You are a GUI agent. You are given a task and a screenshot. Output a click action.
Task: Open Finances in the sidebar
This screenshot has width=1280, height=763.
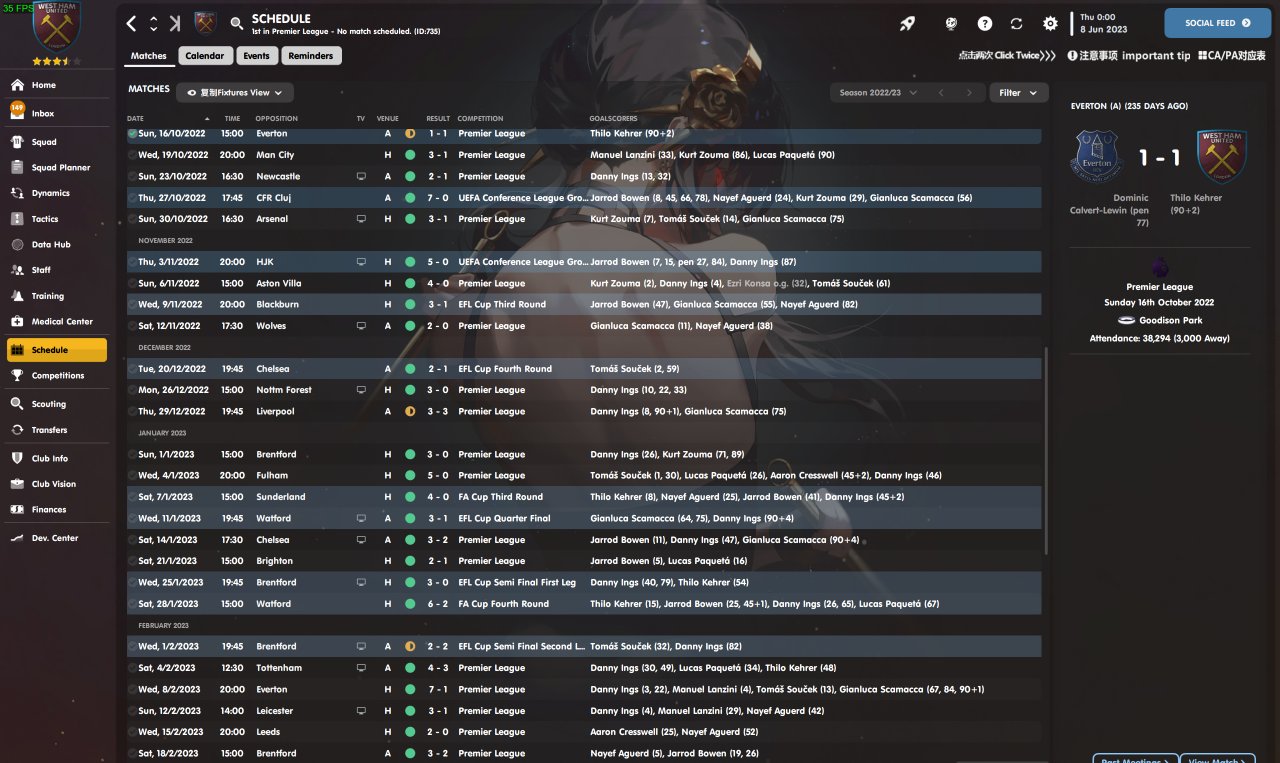click(x=59, y=510)
